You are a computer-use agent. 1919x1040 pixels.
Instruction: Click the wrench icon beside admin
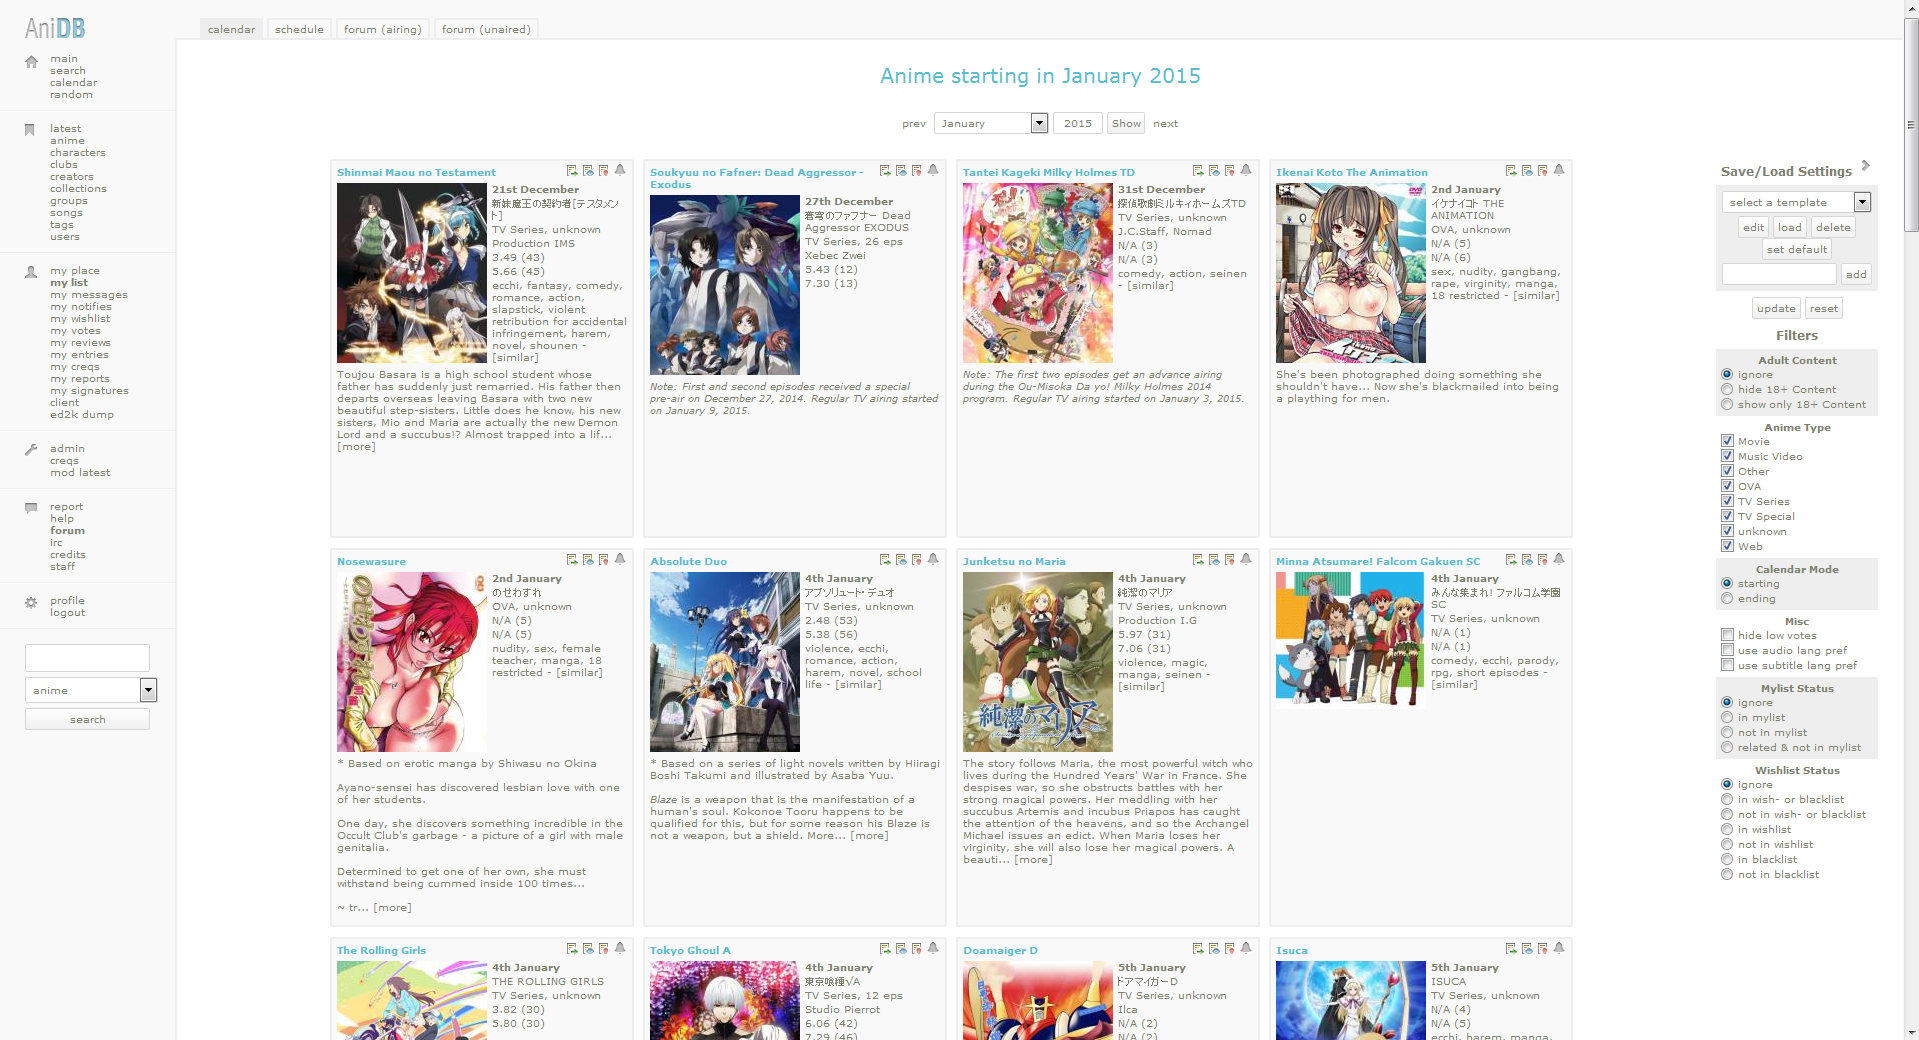(31, 450)
